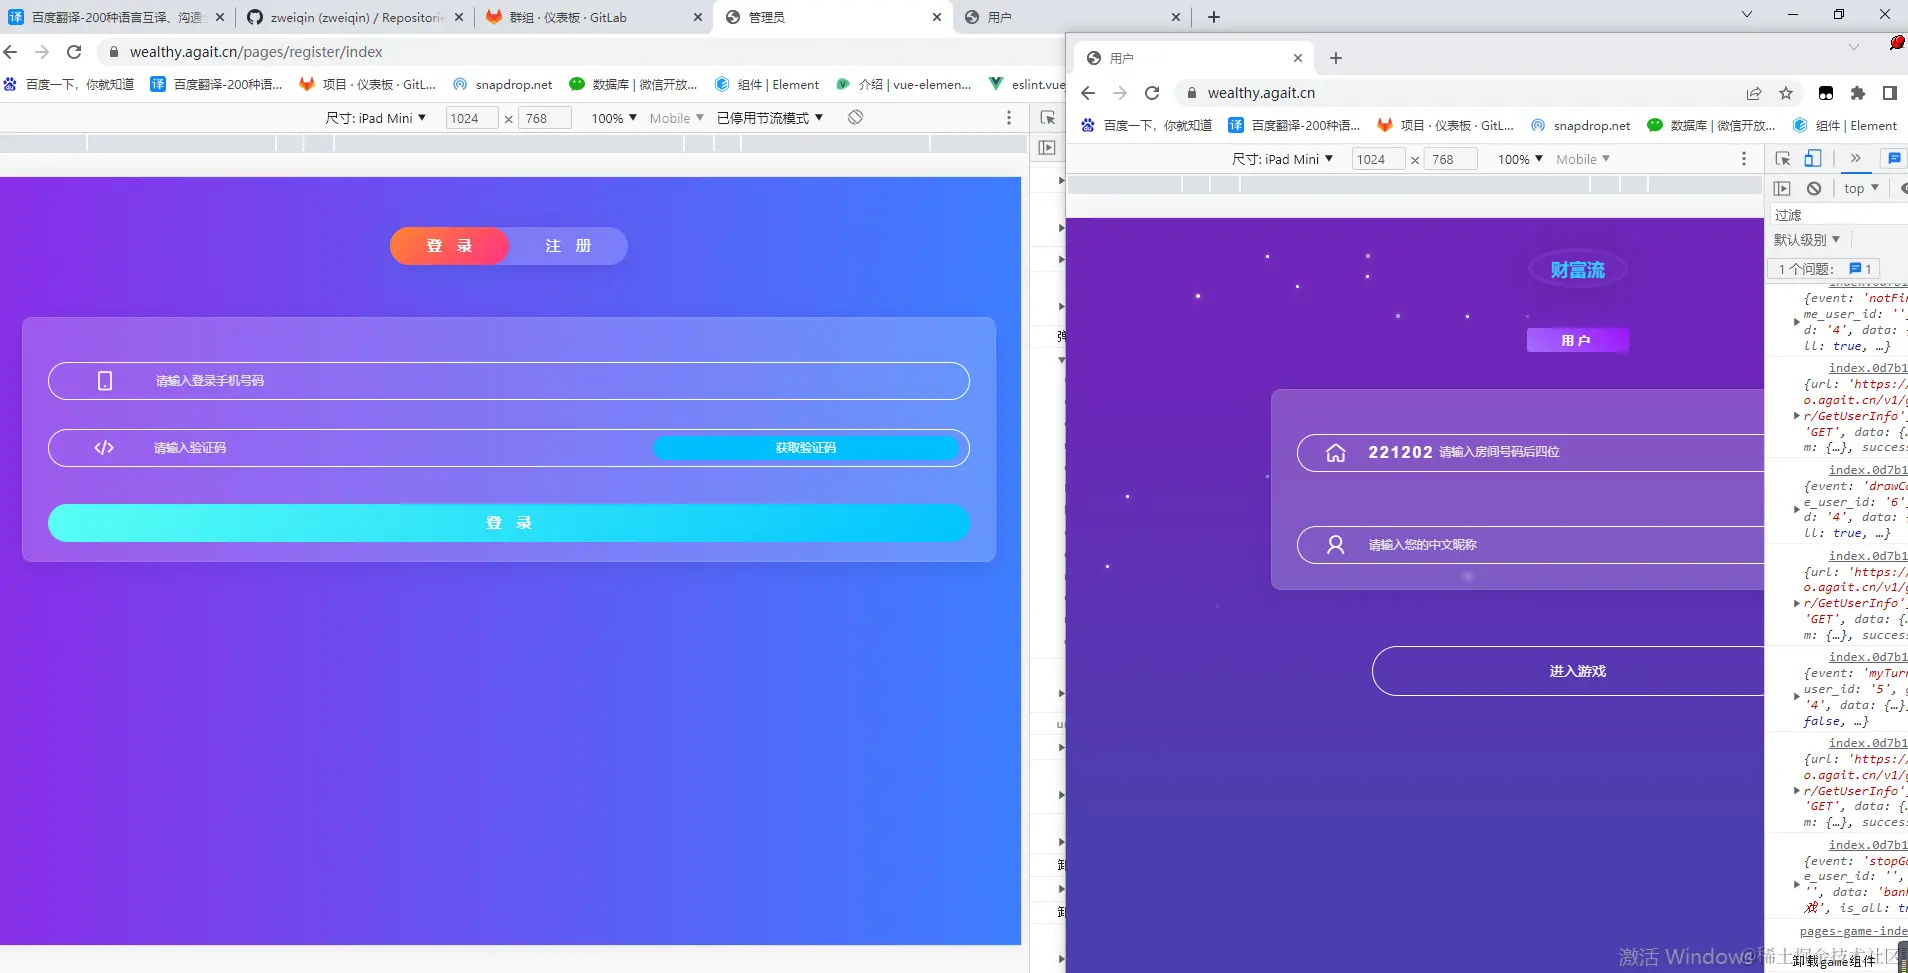Open 默认级别 log level dropdown
This screenshot has height=973, width=1908.
point(1806,240)
